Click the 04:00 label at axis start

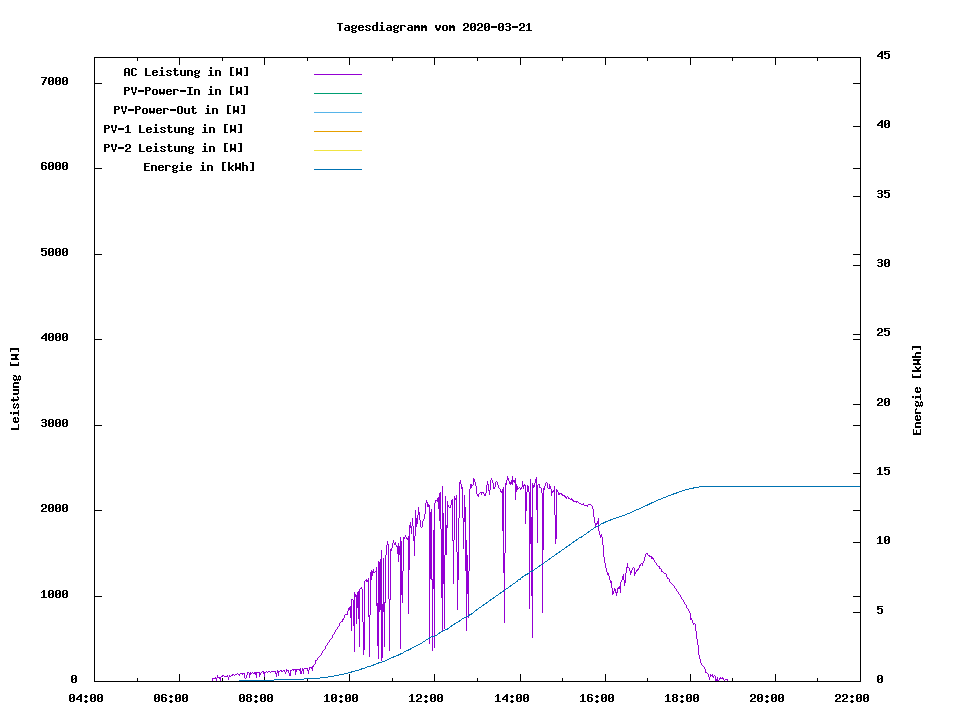coord(86,698)
